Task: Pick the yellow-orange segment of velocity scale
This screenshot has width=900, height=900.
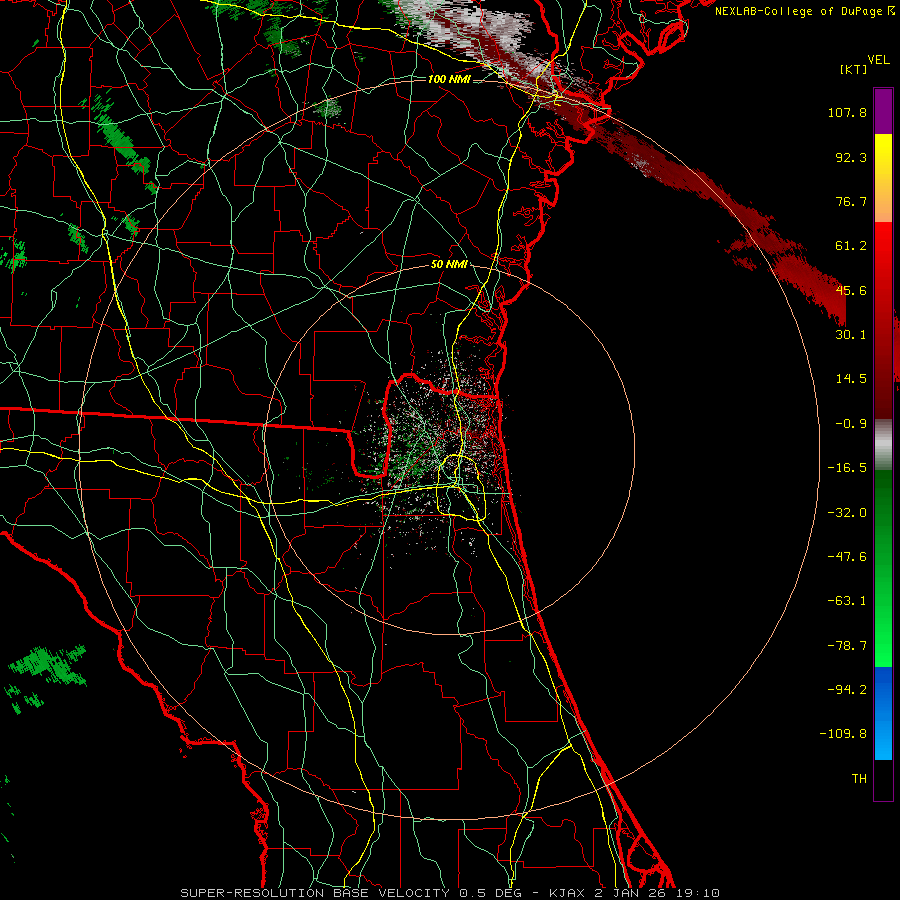Action: point(883,178)
